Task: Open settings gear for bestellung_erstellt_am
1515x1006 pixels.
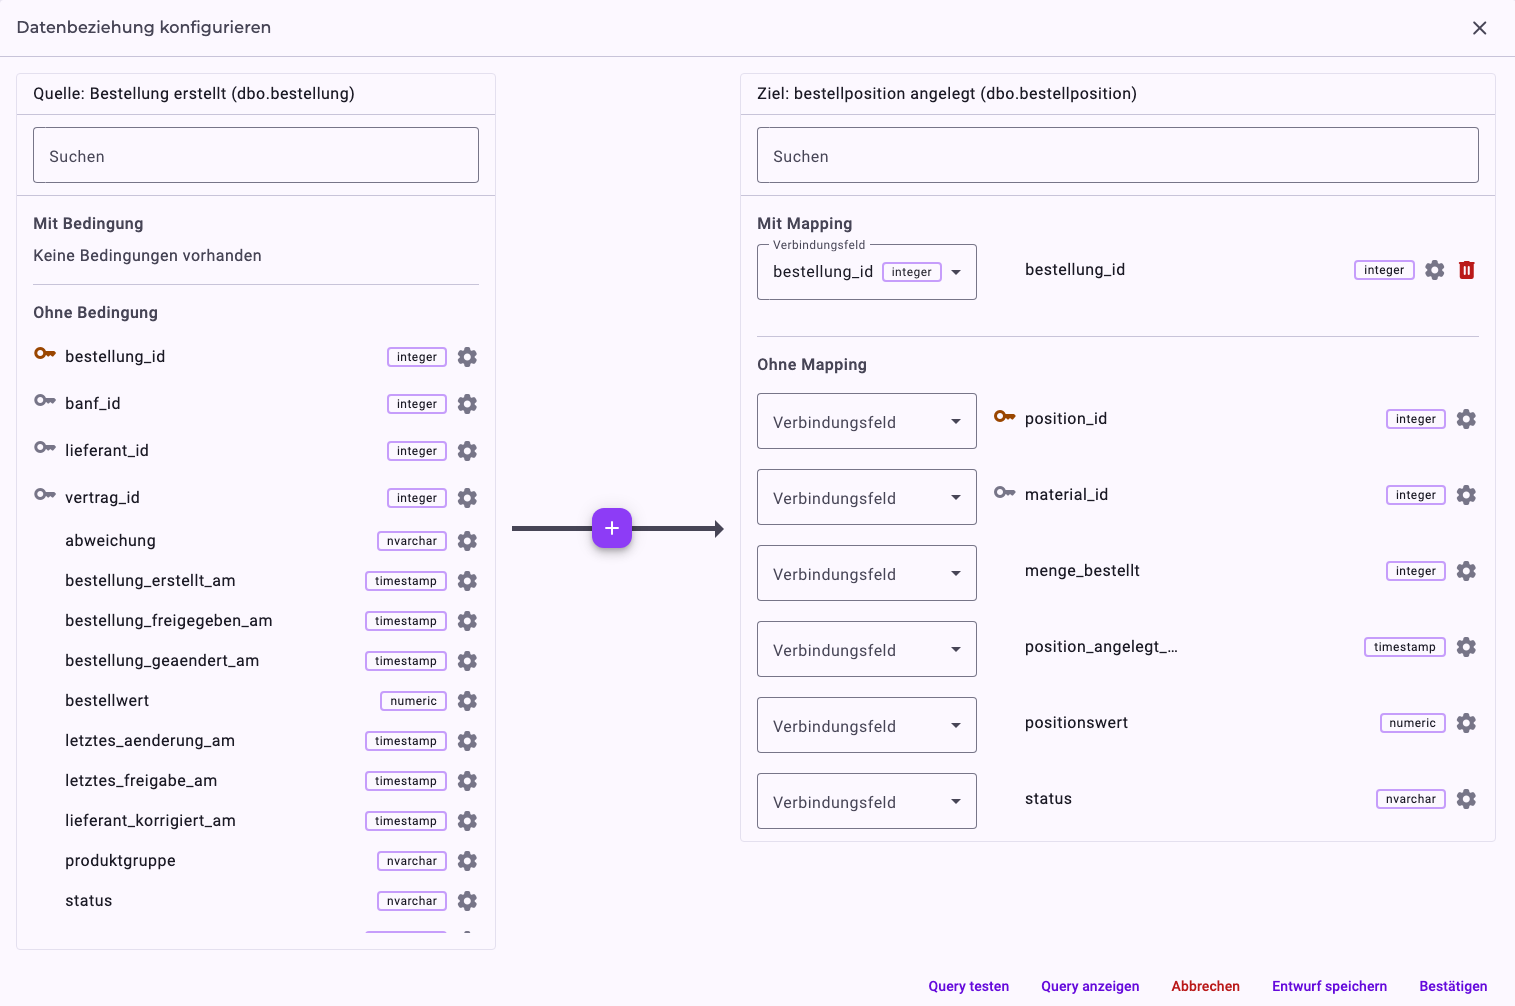Action: click(x=467, y=581)
